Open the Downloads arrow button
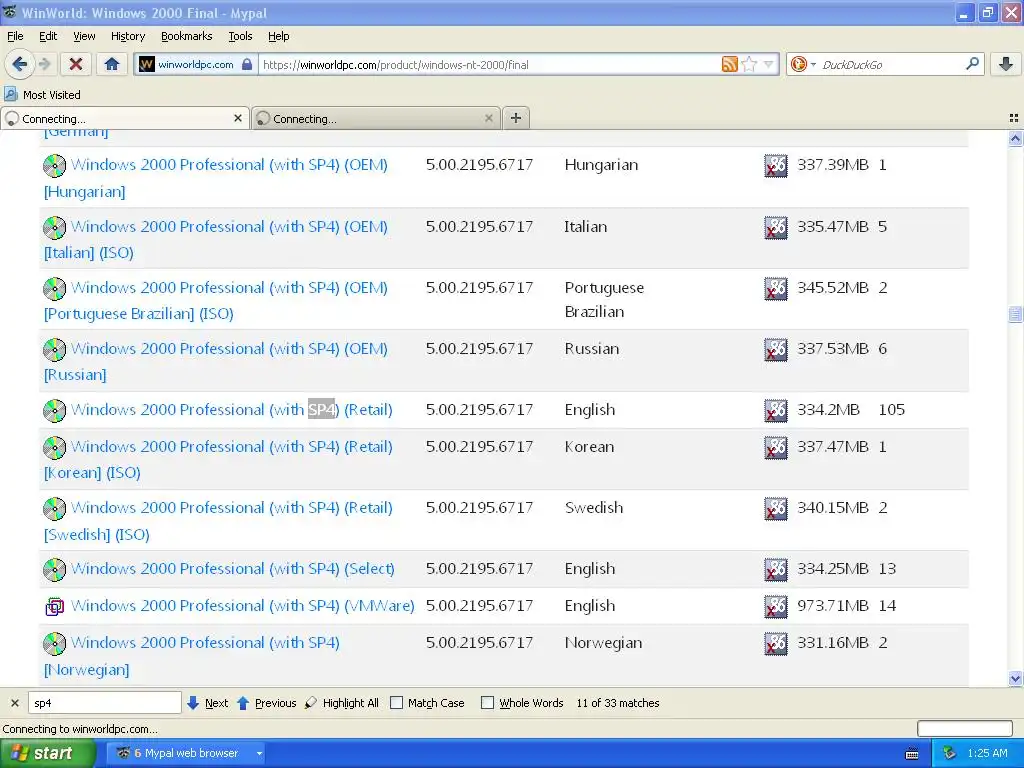1024x768 pixels. 1006,64
